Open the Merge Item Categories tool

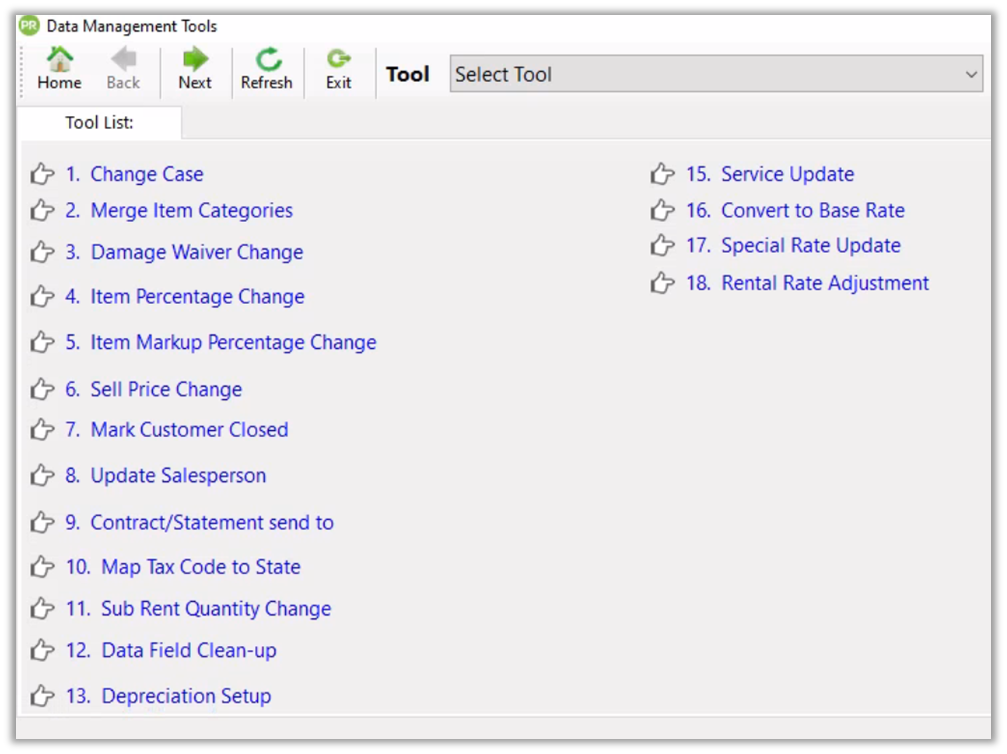click(x=191, y=211)
